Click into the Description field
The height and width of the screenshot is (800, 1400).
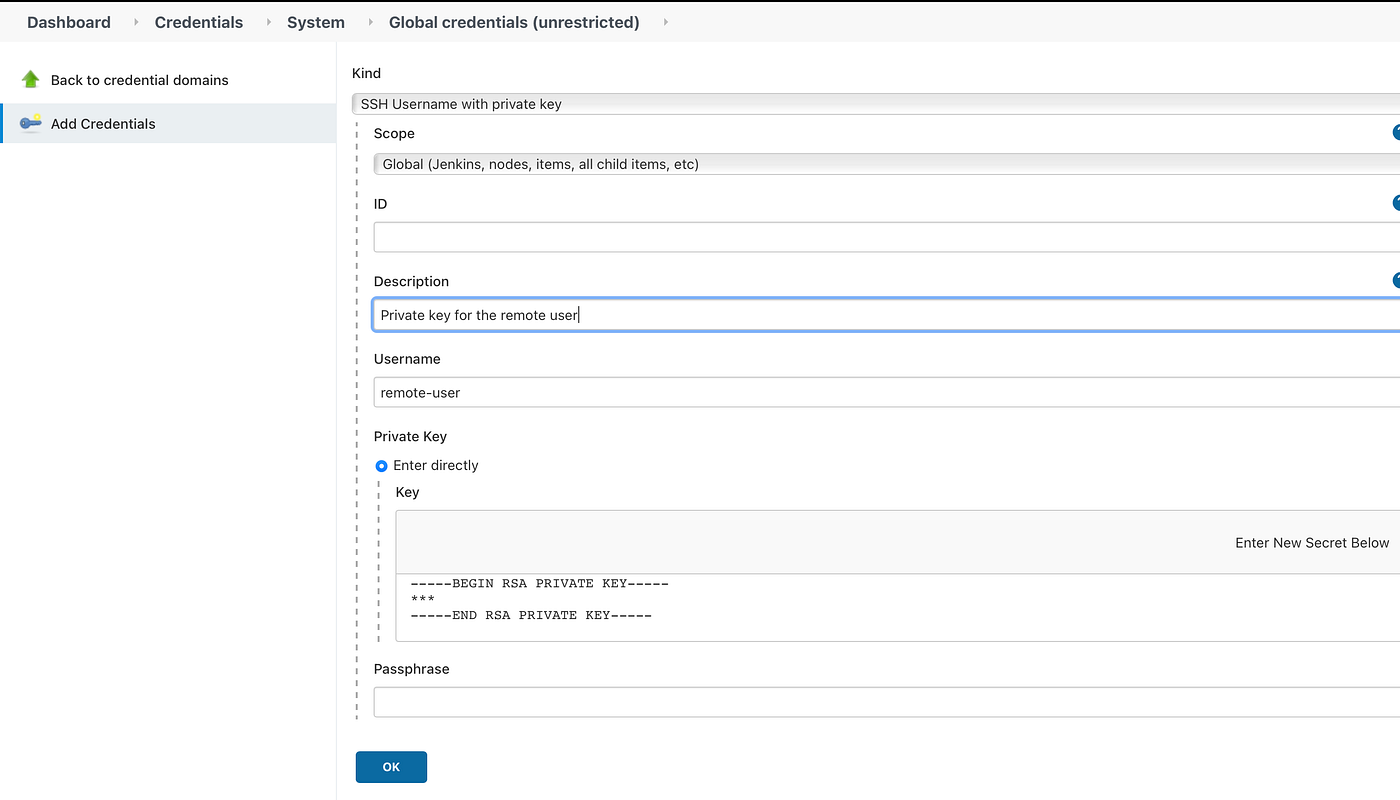(x=887, y=315)
